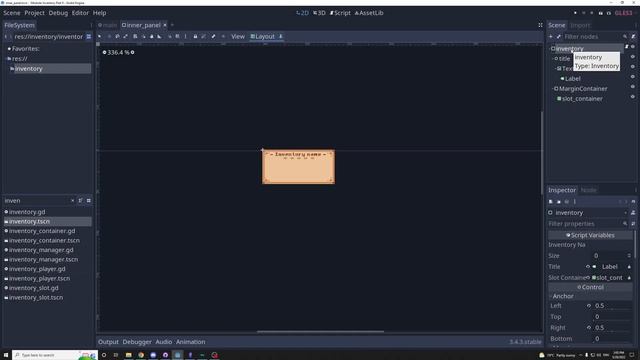Open the skeleton bone options icon
The height and width of the screenshot is (360, 640).
click(213, 36)
